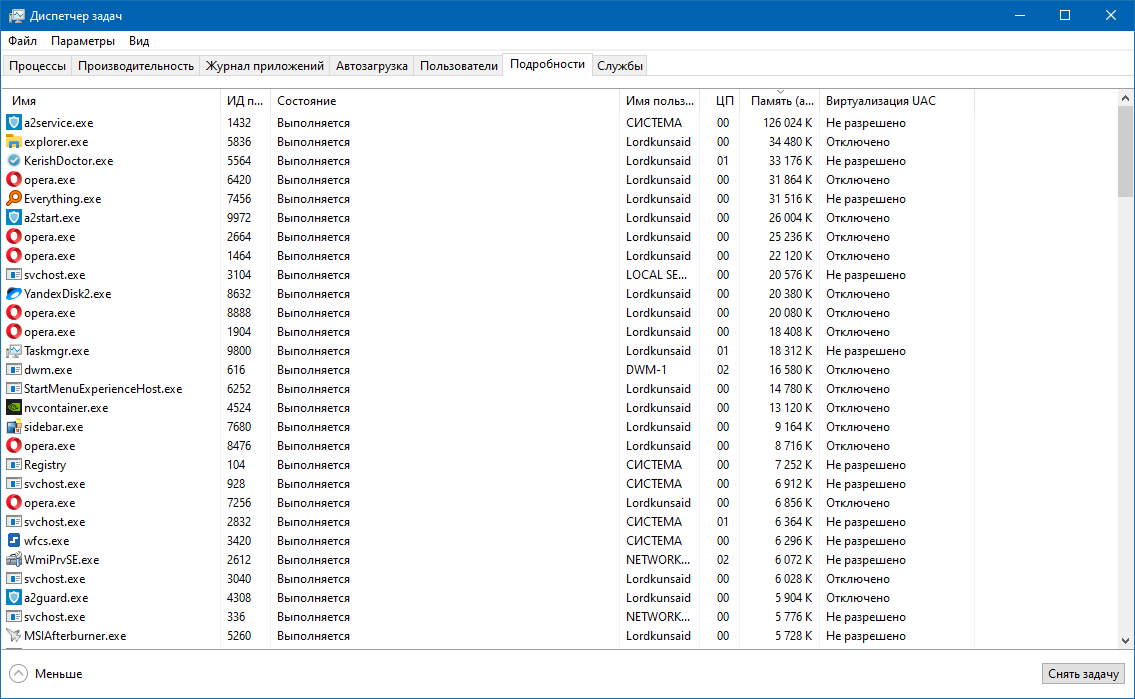Click the KerishDoctor.exe process icon
The height and width of the screenshot is (699, 1135).
14,161
